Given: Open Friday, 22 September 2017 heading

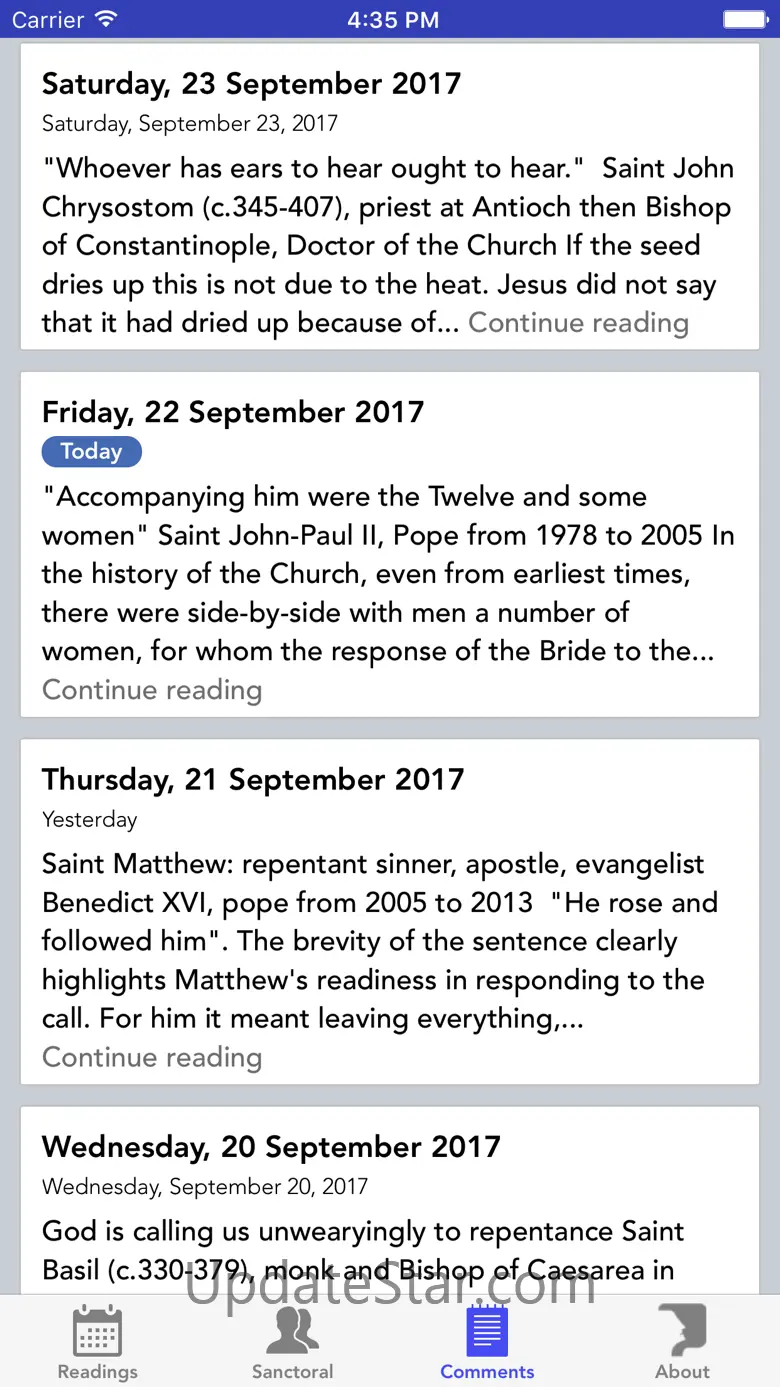Looking at the screenshot, I should click(233, 412).
